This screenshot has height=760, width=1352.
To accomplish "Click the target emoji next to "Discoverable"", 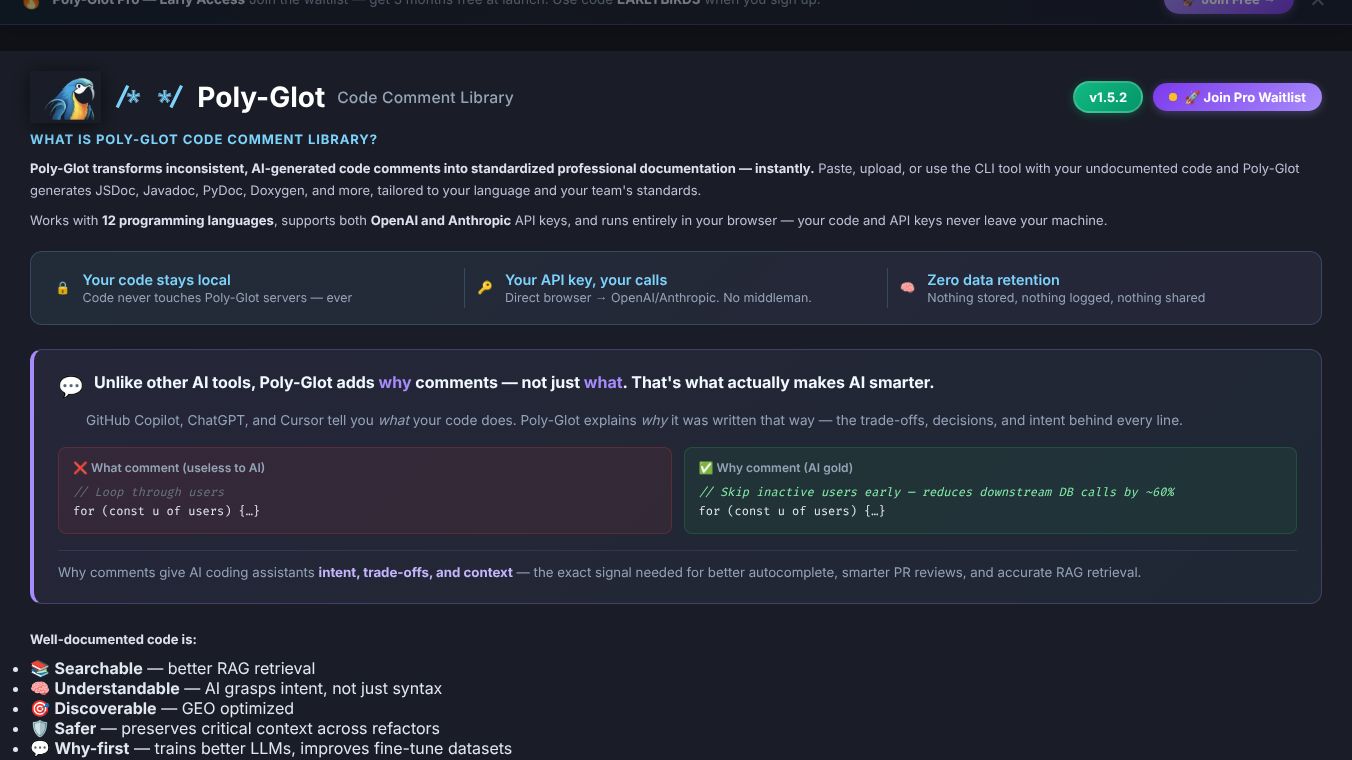I will (40, 708).
